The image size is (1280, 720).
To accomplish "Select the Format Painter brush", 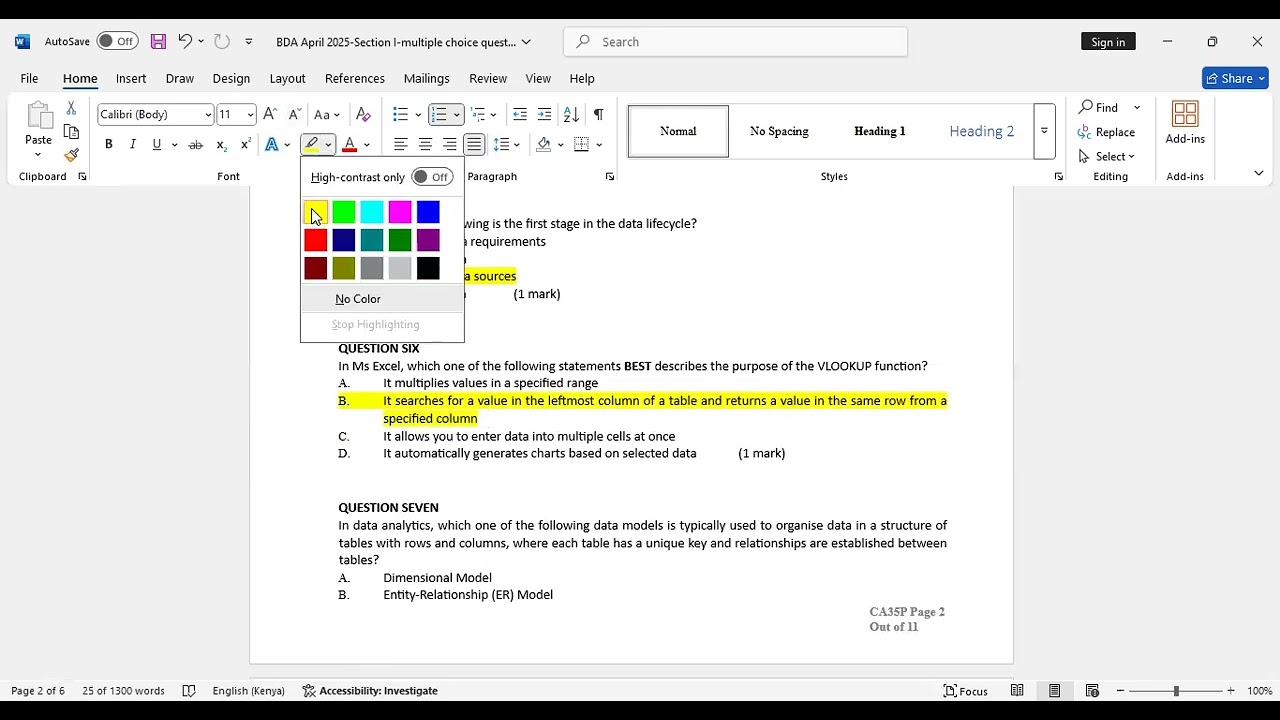I will pos(71,155).
